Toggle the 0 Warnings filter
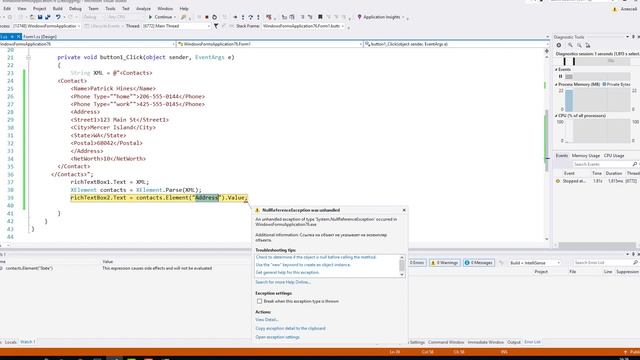 click(444, 263)
